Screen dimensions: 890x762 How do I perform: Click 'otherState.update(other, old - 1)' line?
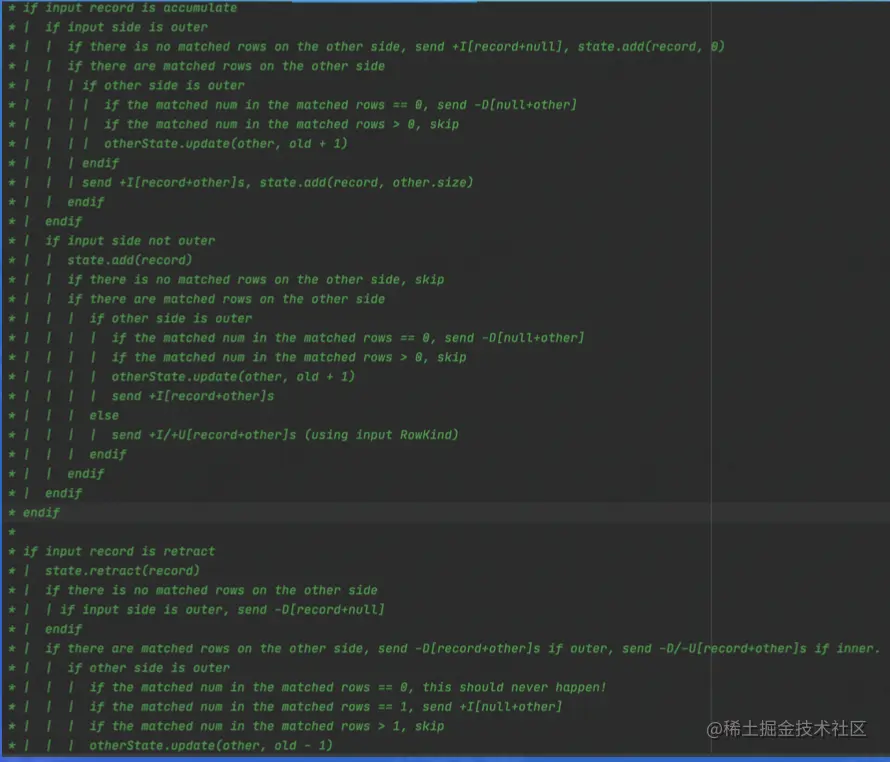pos(211,746)
